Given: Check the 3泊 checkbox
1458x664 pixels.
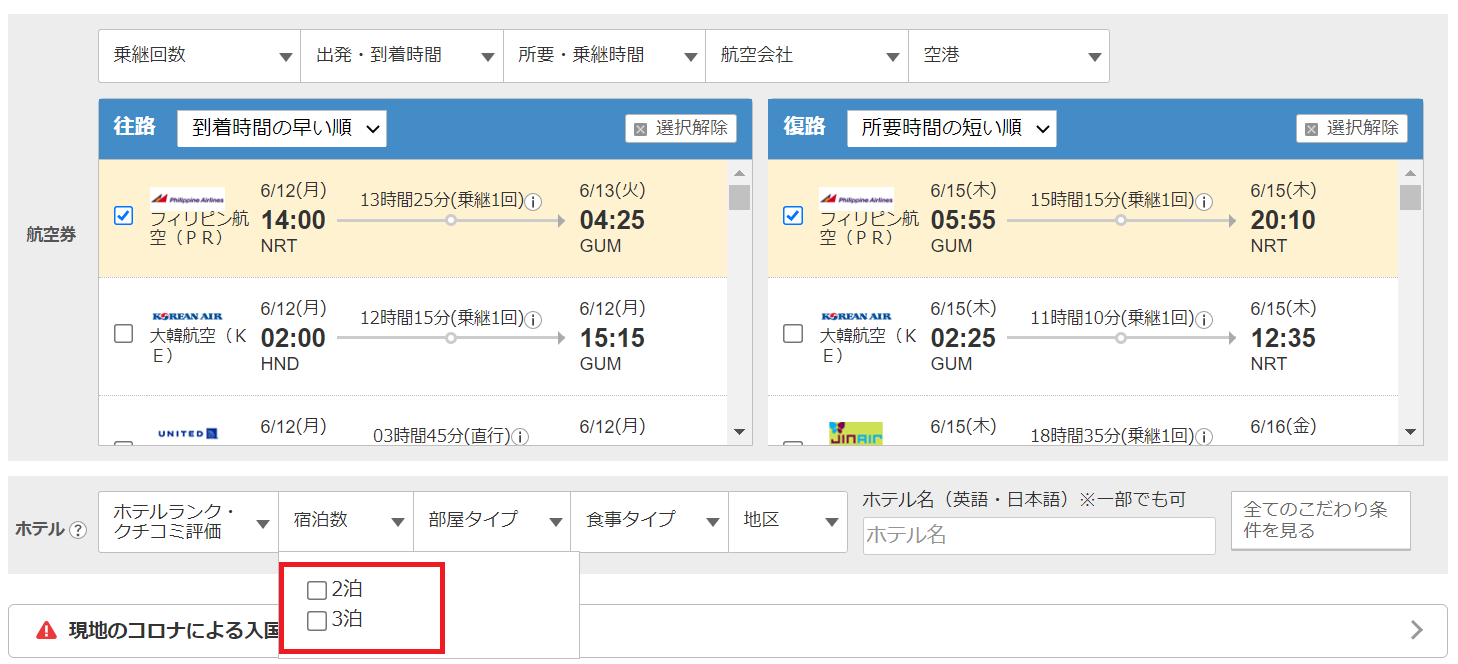Looking at the screenshot, I should [317, 621].
